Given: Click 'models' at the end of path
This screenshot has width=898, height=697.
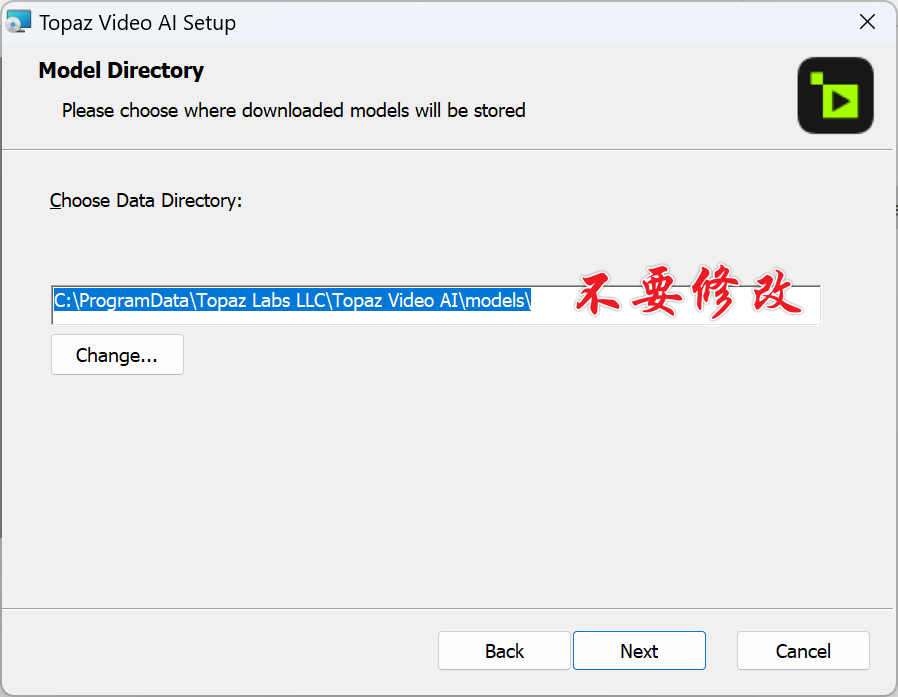Looking at the screenshot, I should (x=495, y=301).
